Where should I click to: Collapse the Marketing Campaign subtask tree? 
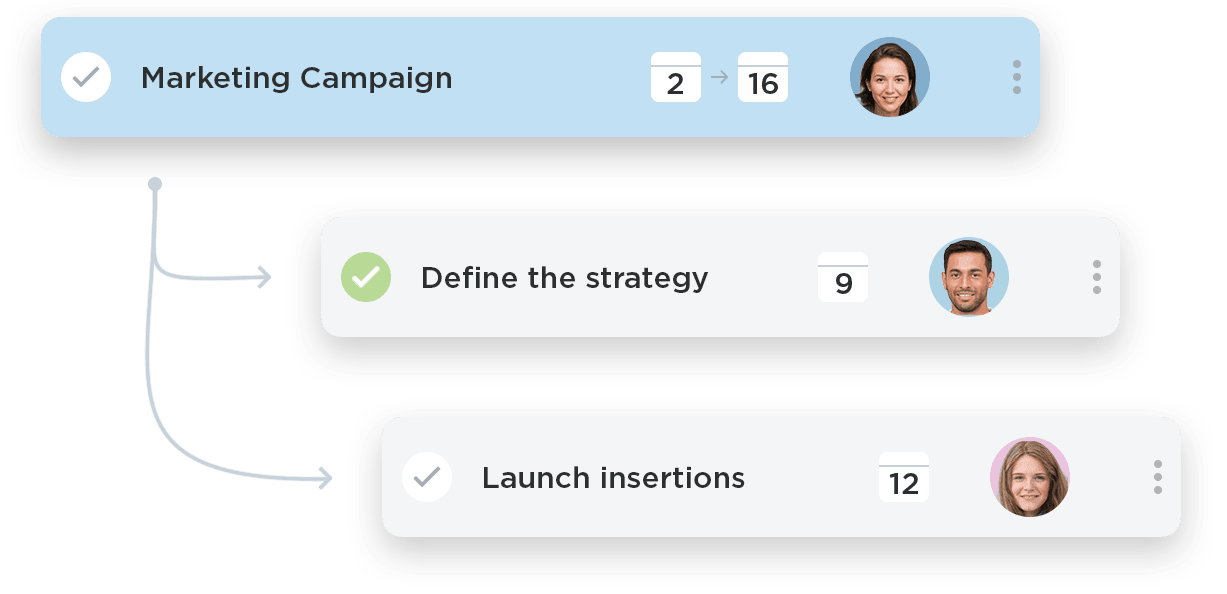pos(155,182)
